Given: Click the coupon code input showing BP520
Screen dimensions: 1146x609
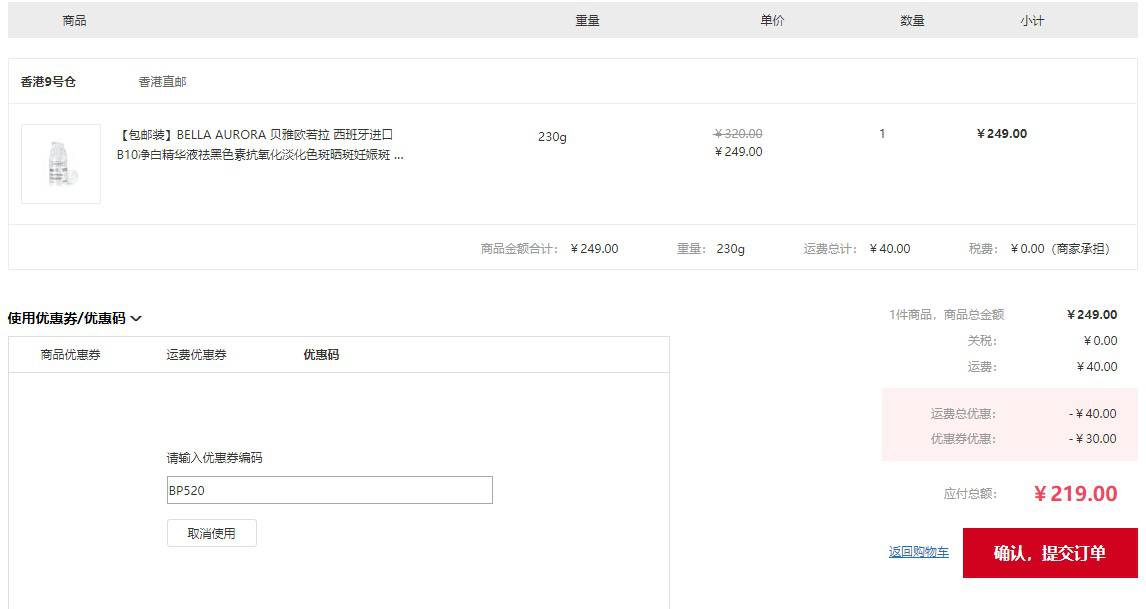Looking at the screenshot, I should (330, 490).
